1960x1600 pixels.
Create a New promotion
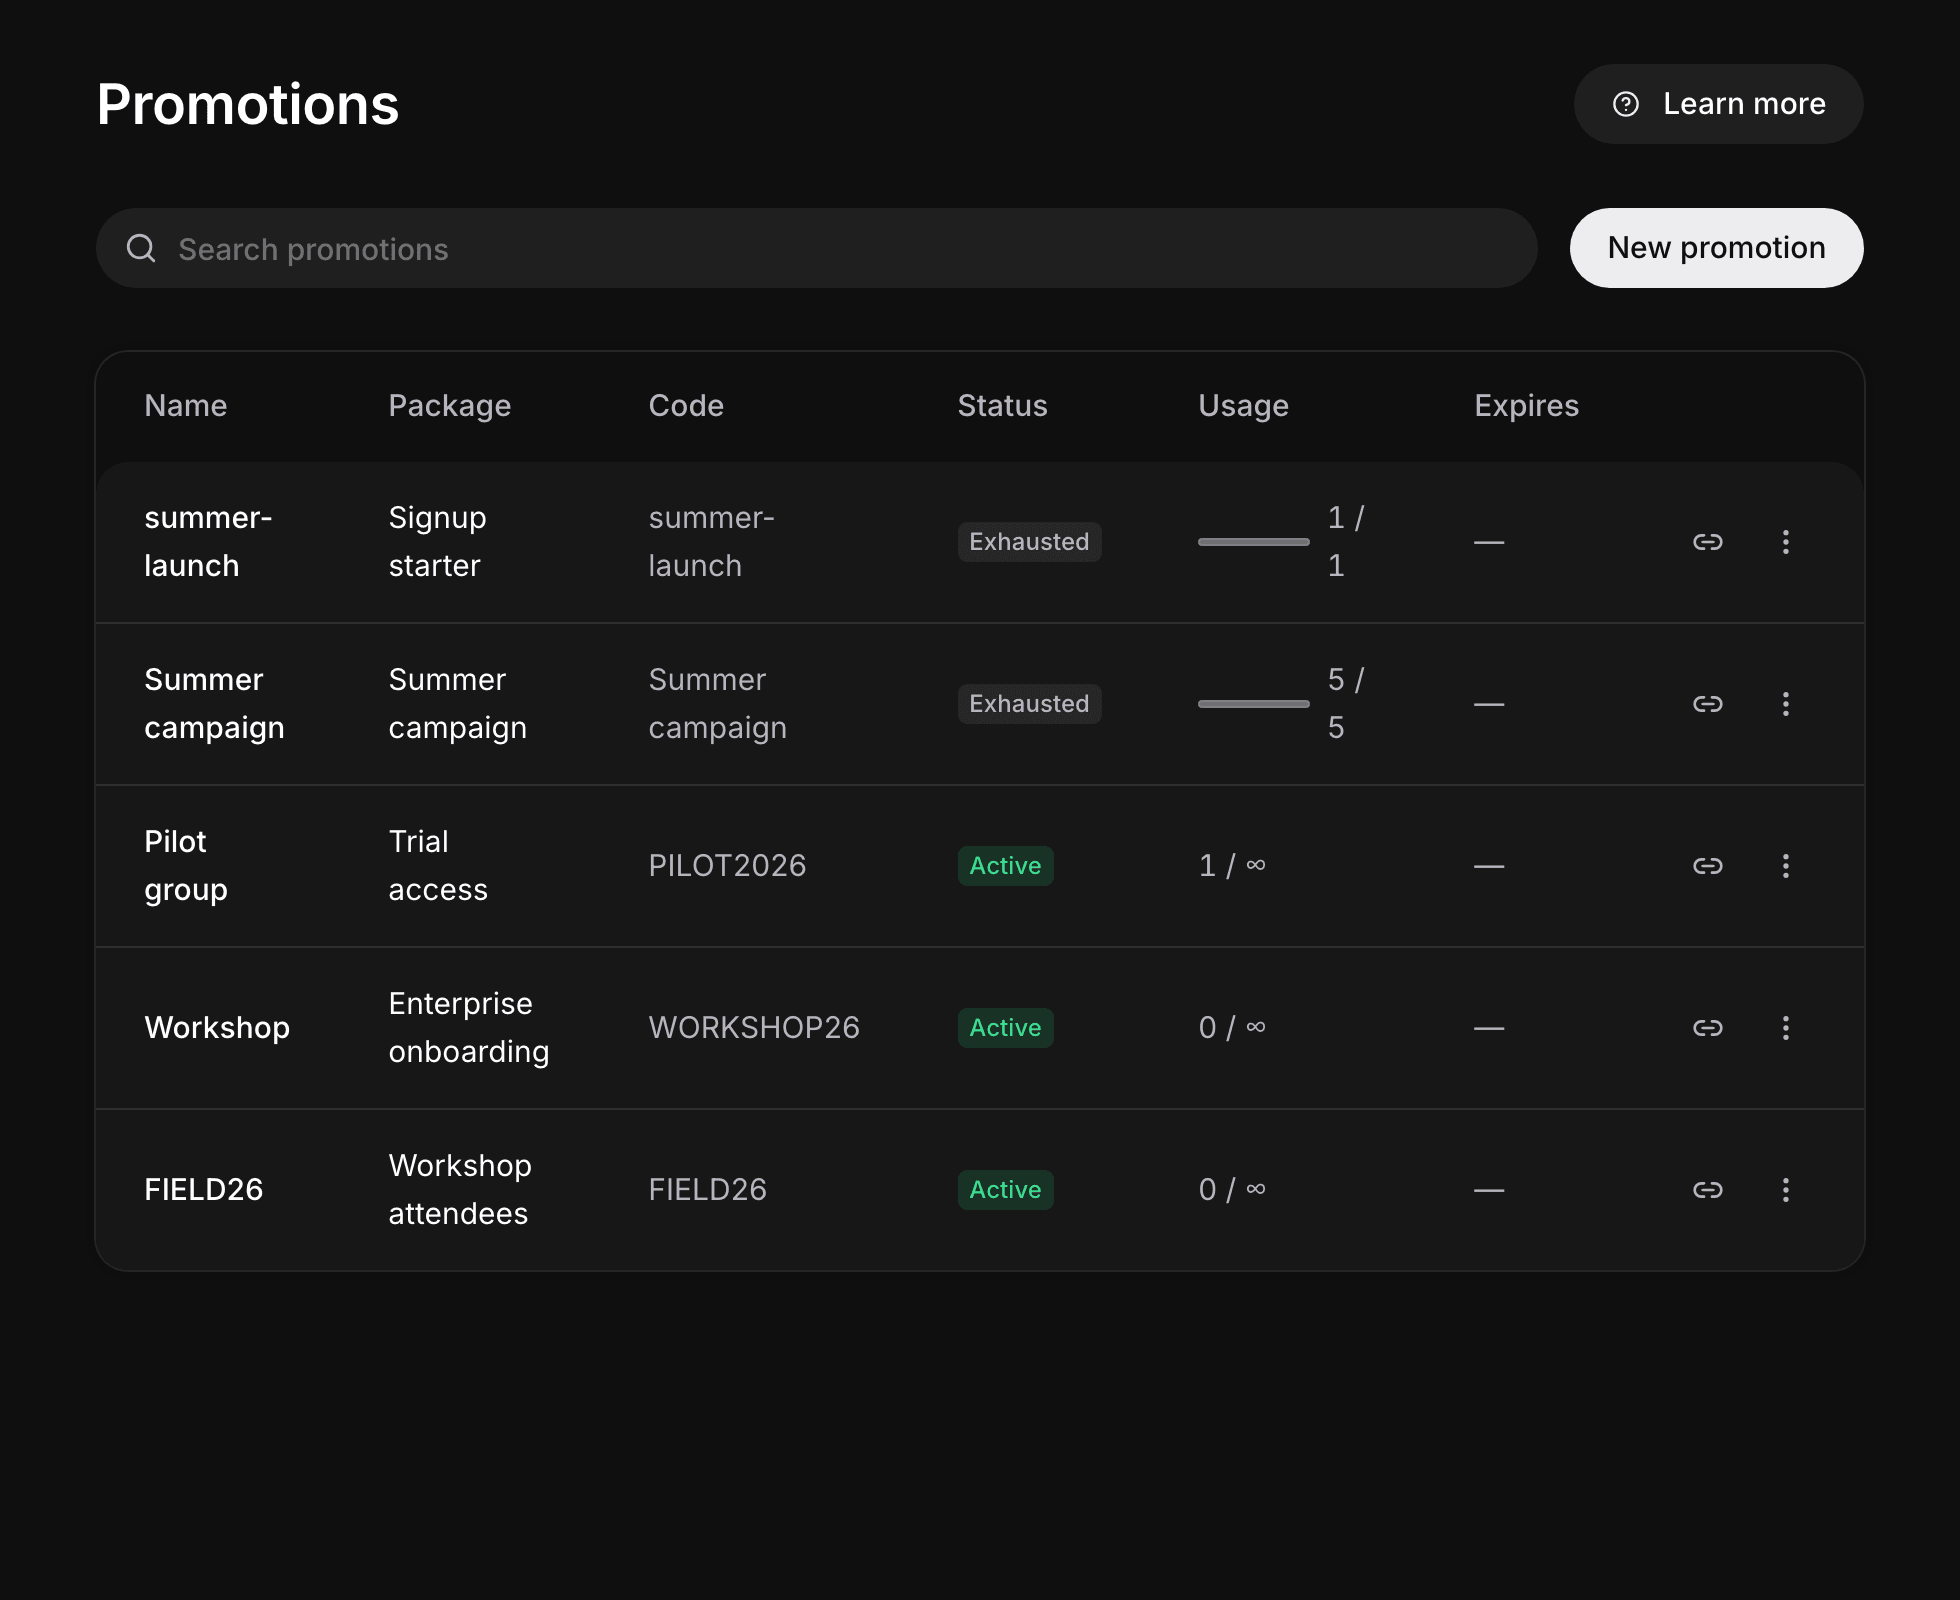pos(1716,248)
